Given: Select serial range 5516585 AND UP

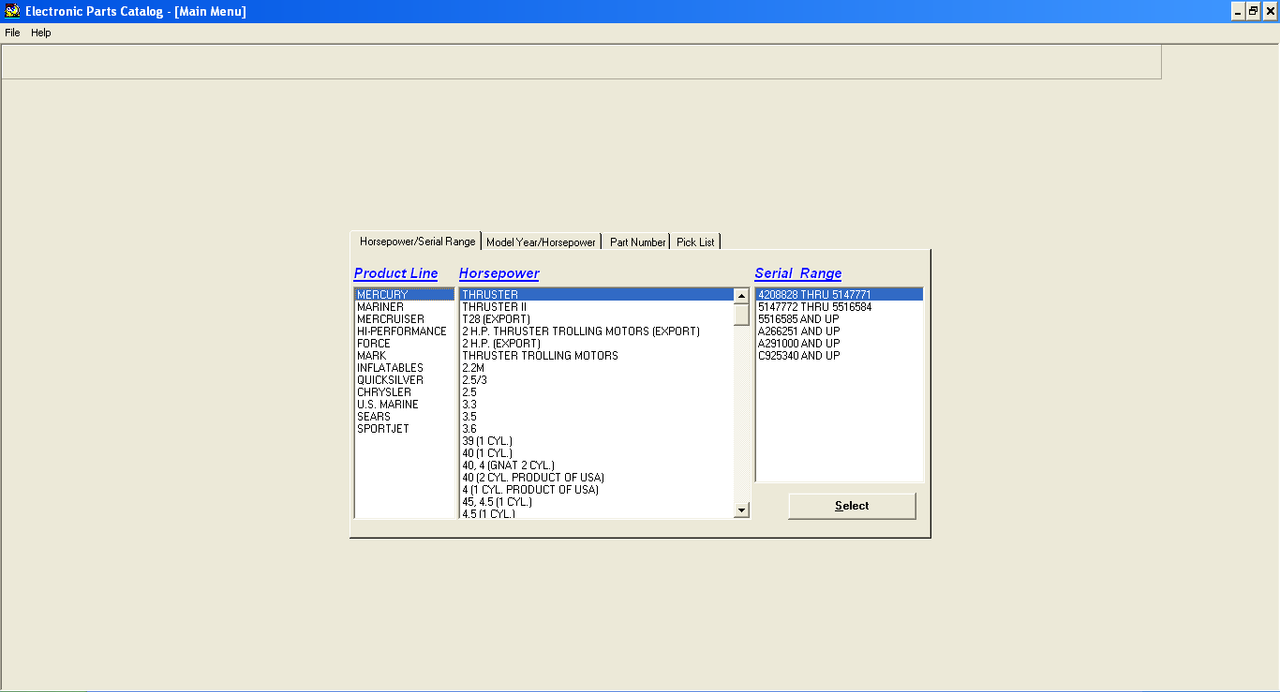Looking at the screenshot, I should coord(839,319).
